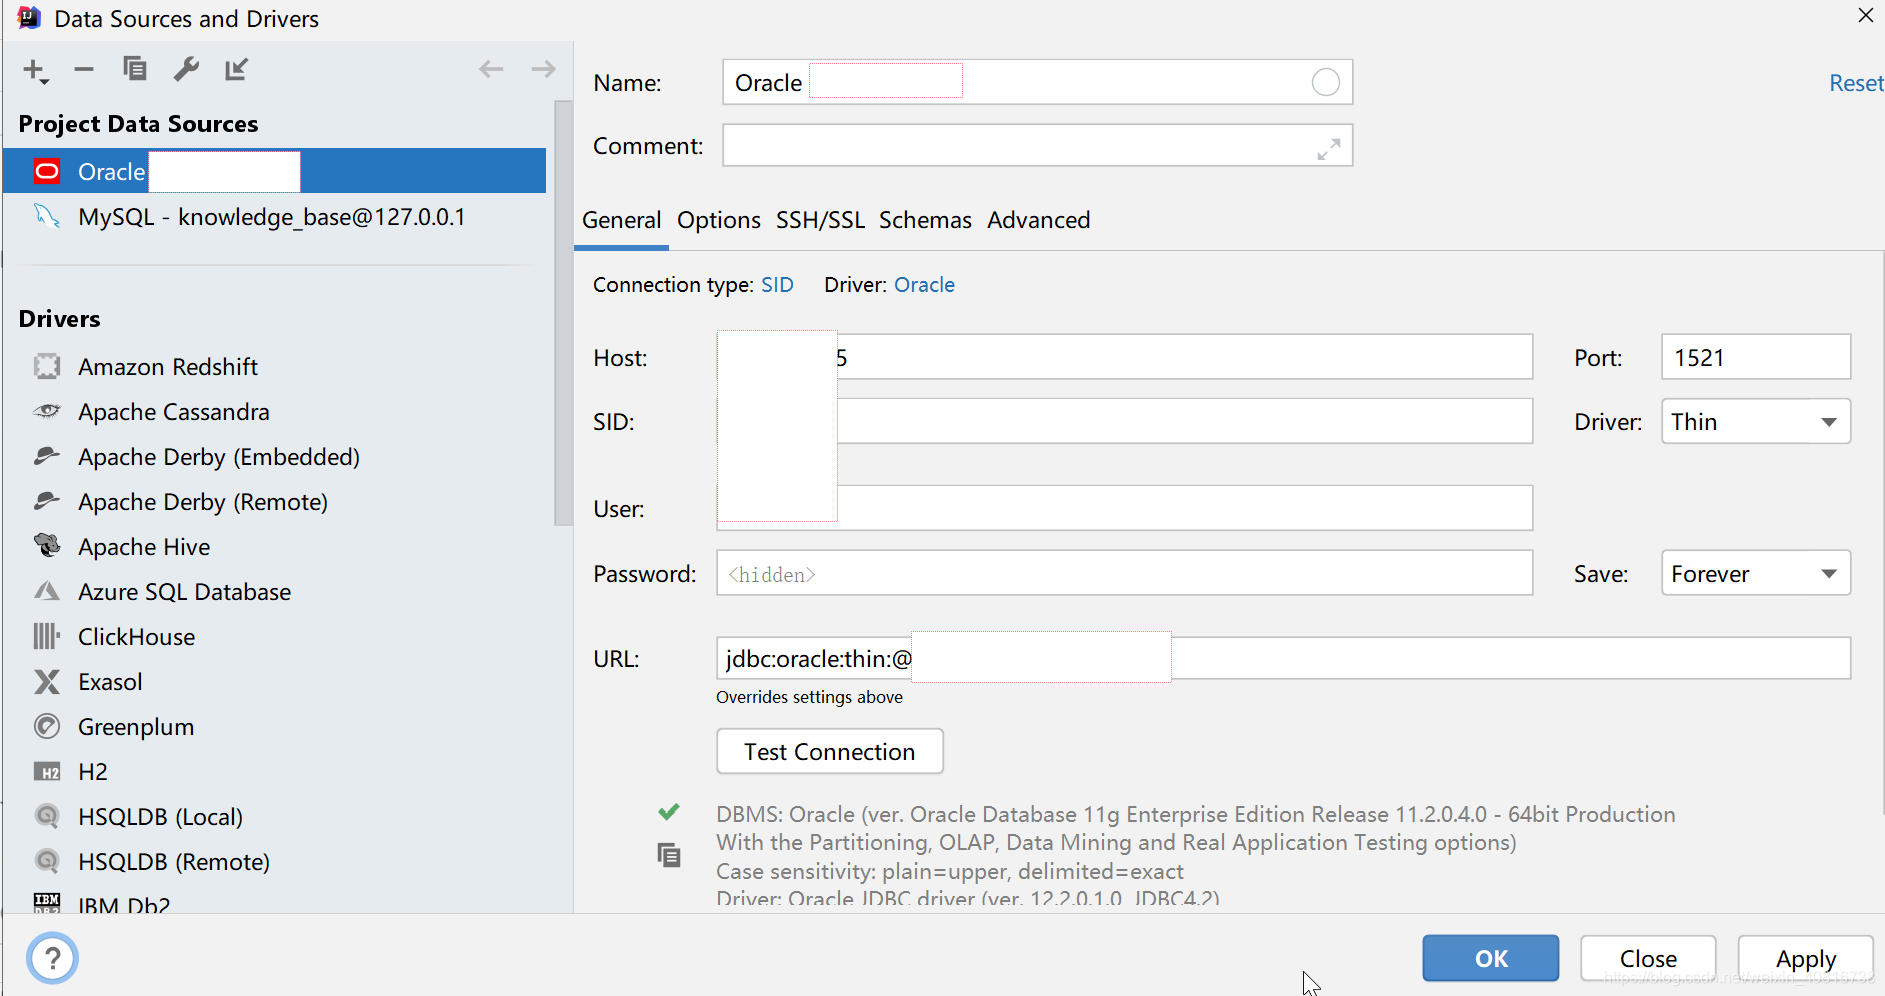Click the H2 driver icon

(x=47, y=772)
